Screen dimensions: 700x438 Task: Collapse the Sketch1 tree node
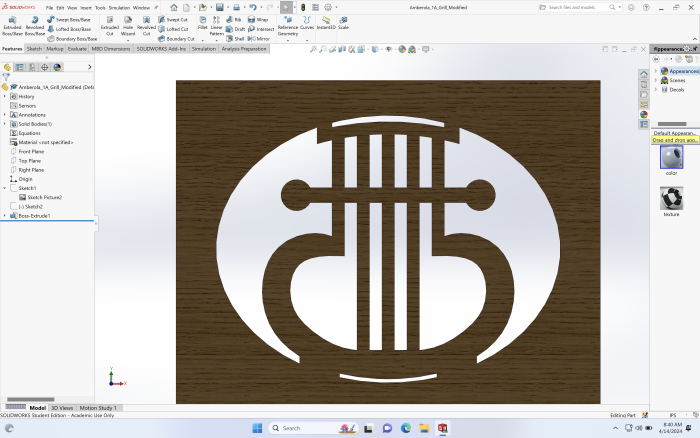(4, 188)
